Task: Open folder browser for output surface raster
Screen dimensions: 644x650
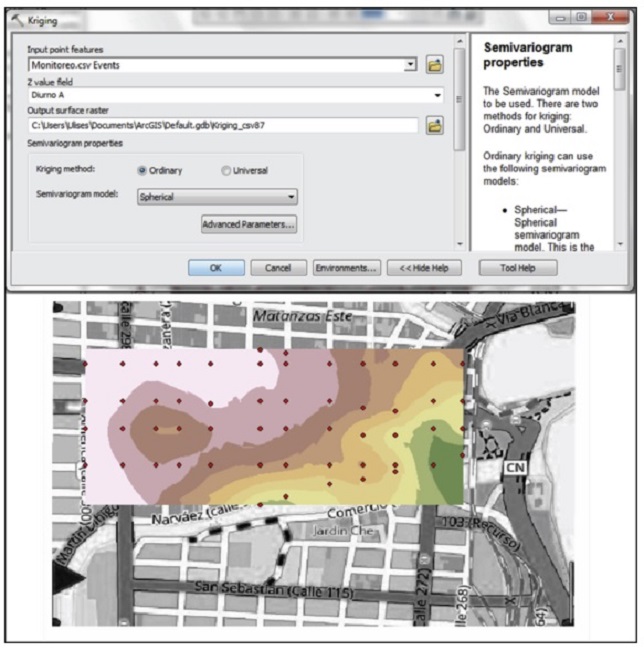Action: pyautogui.click(x=435, y=126)
